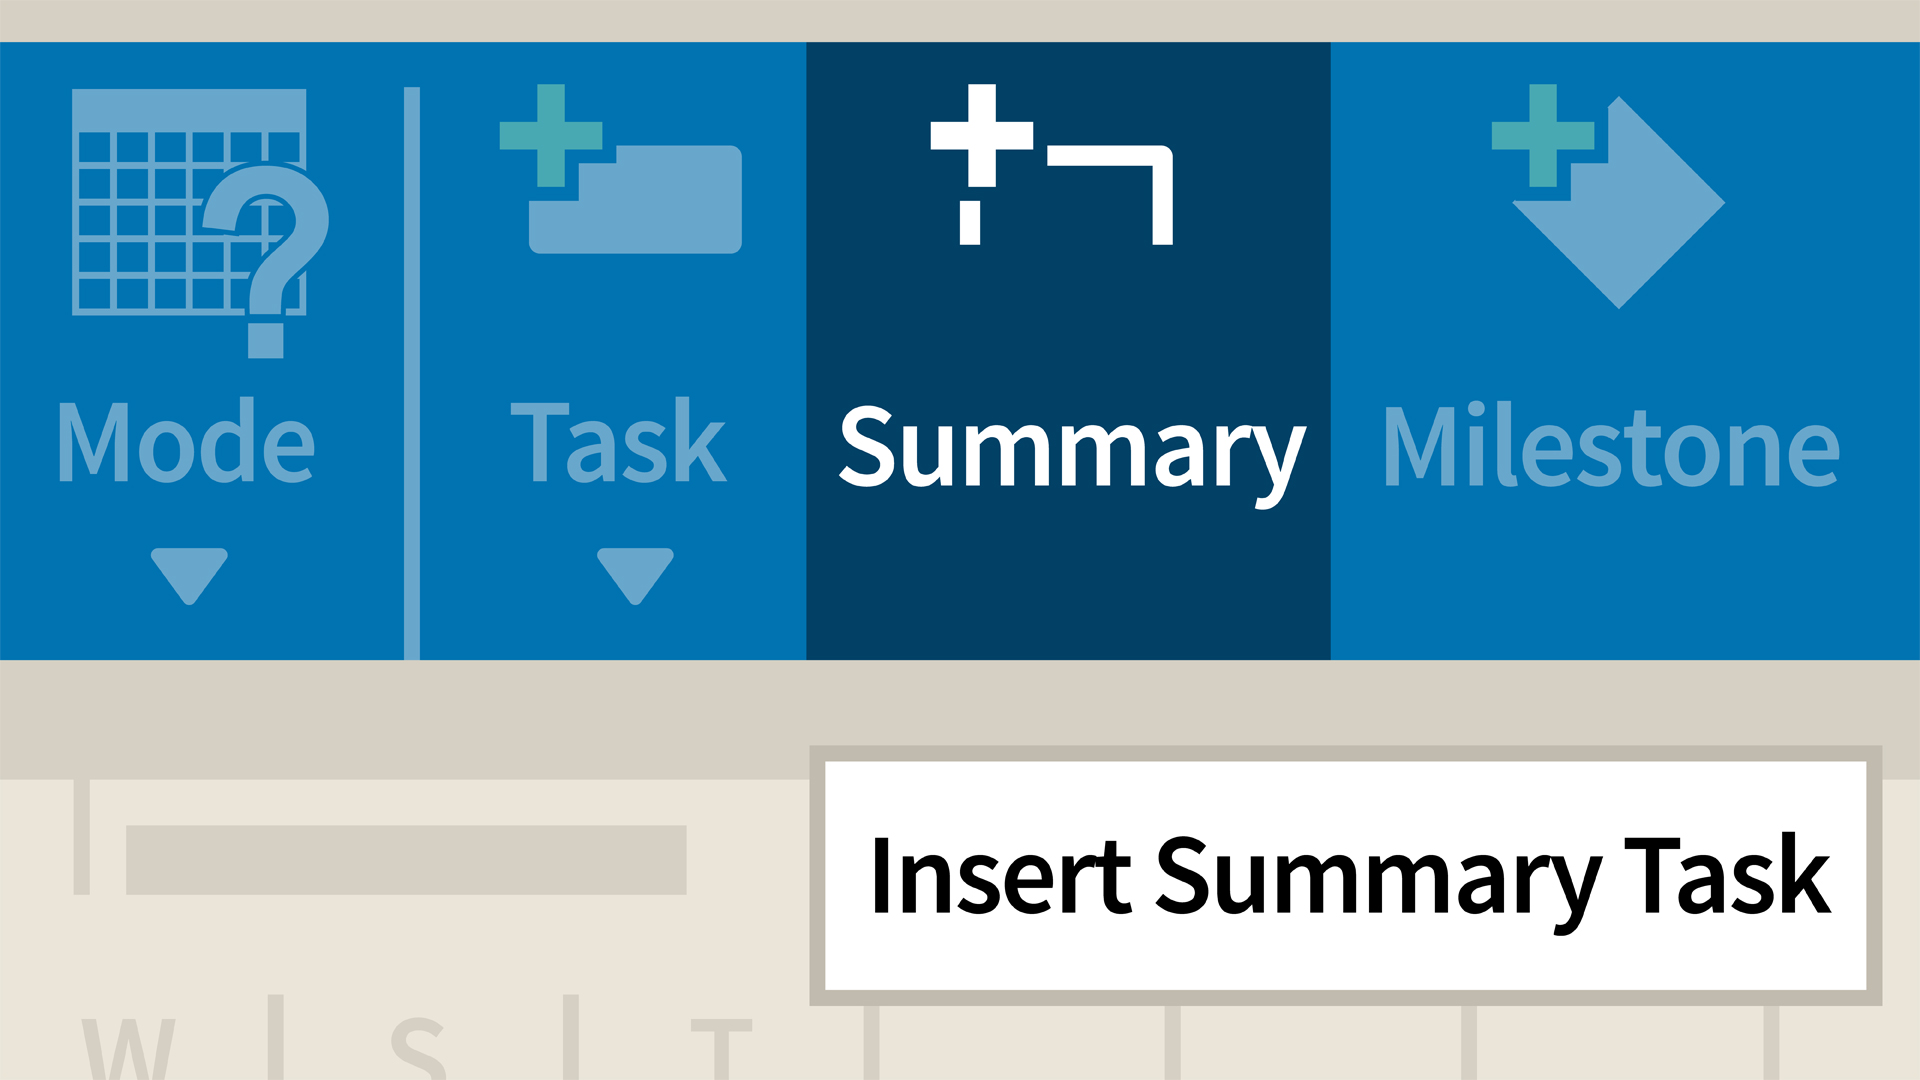Expand the Mode dropdown arrow
The width and height of the screenshot is (1920, 1080).
tap(189, 575)
